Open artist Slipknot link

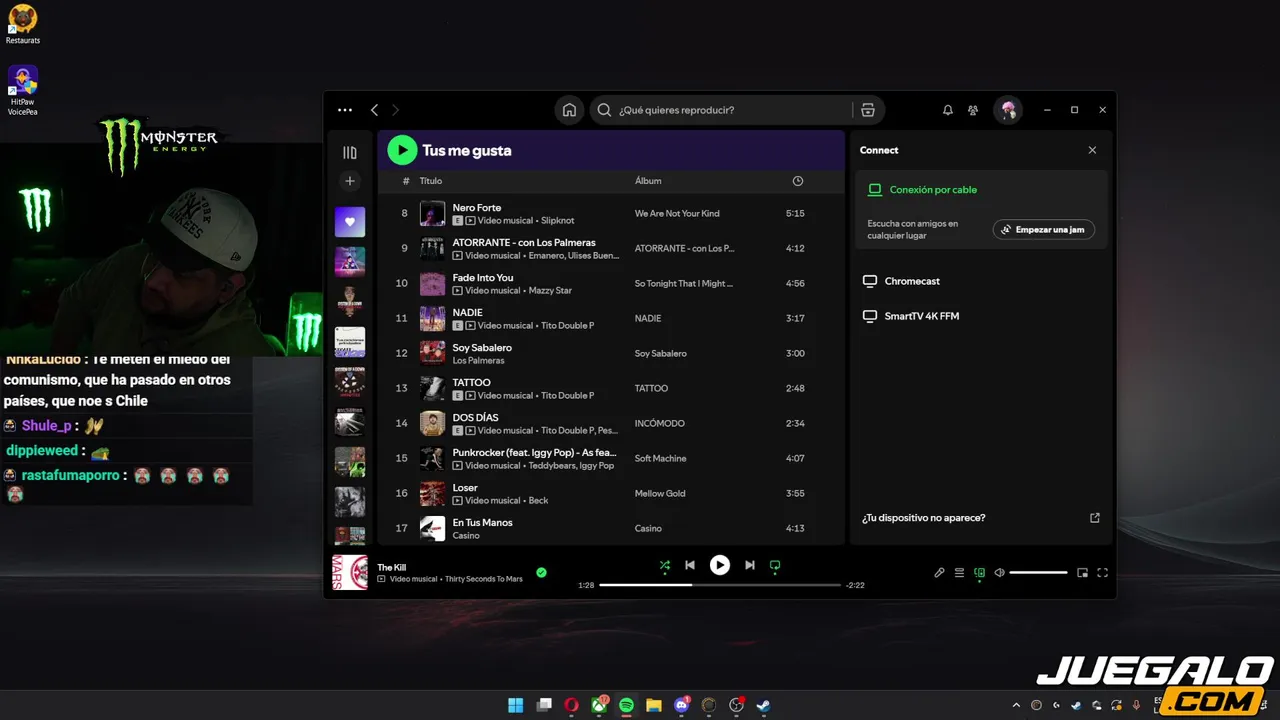(x=557, y=220)
